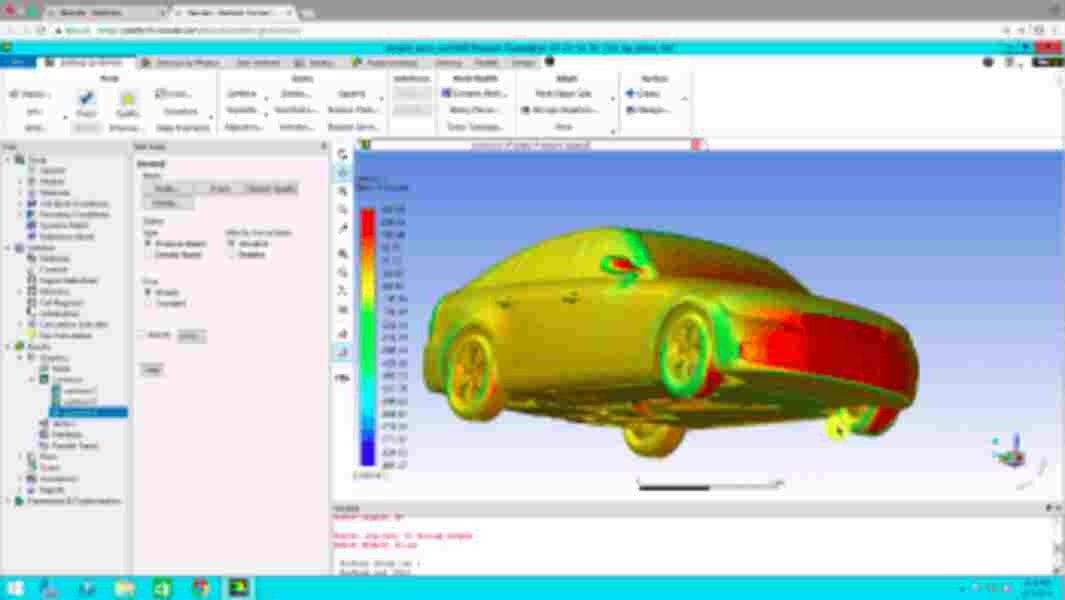Collapse the Solution tree node
This screenshot has width=1065, height=600.
tap(8, 247)
